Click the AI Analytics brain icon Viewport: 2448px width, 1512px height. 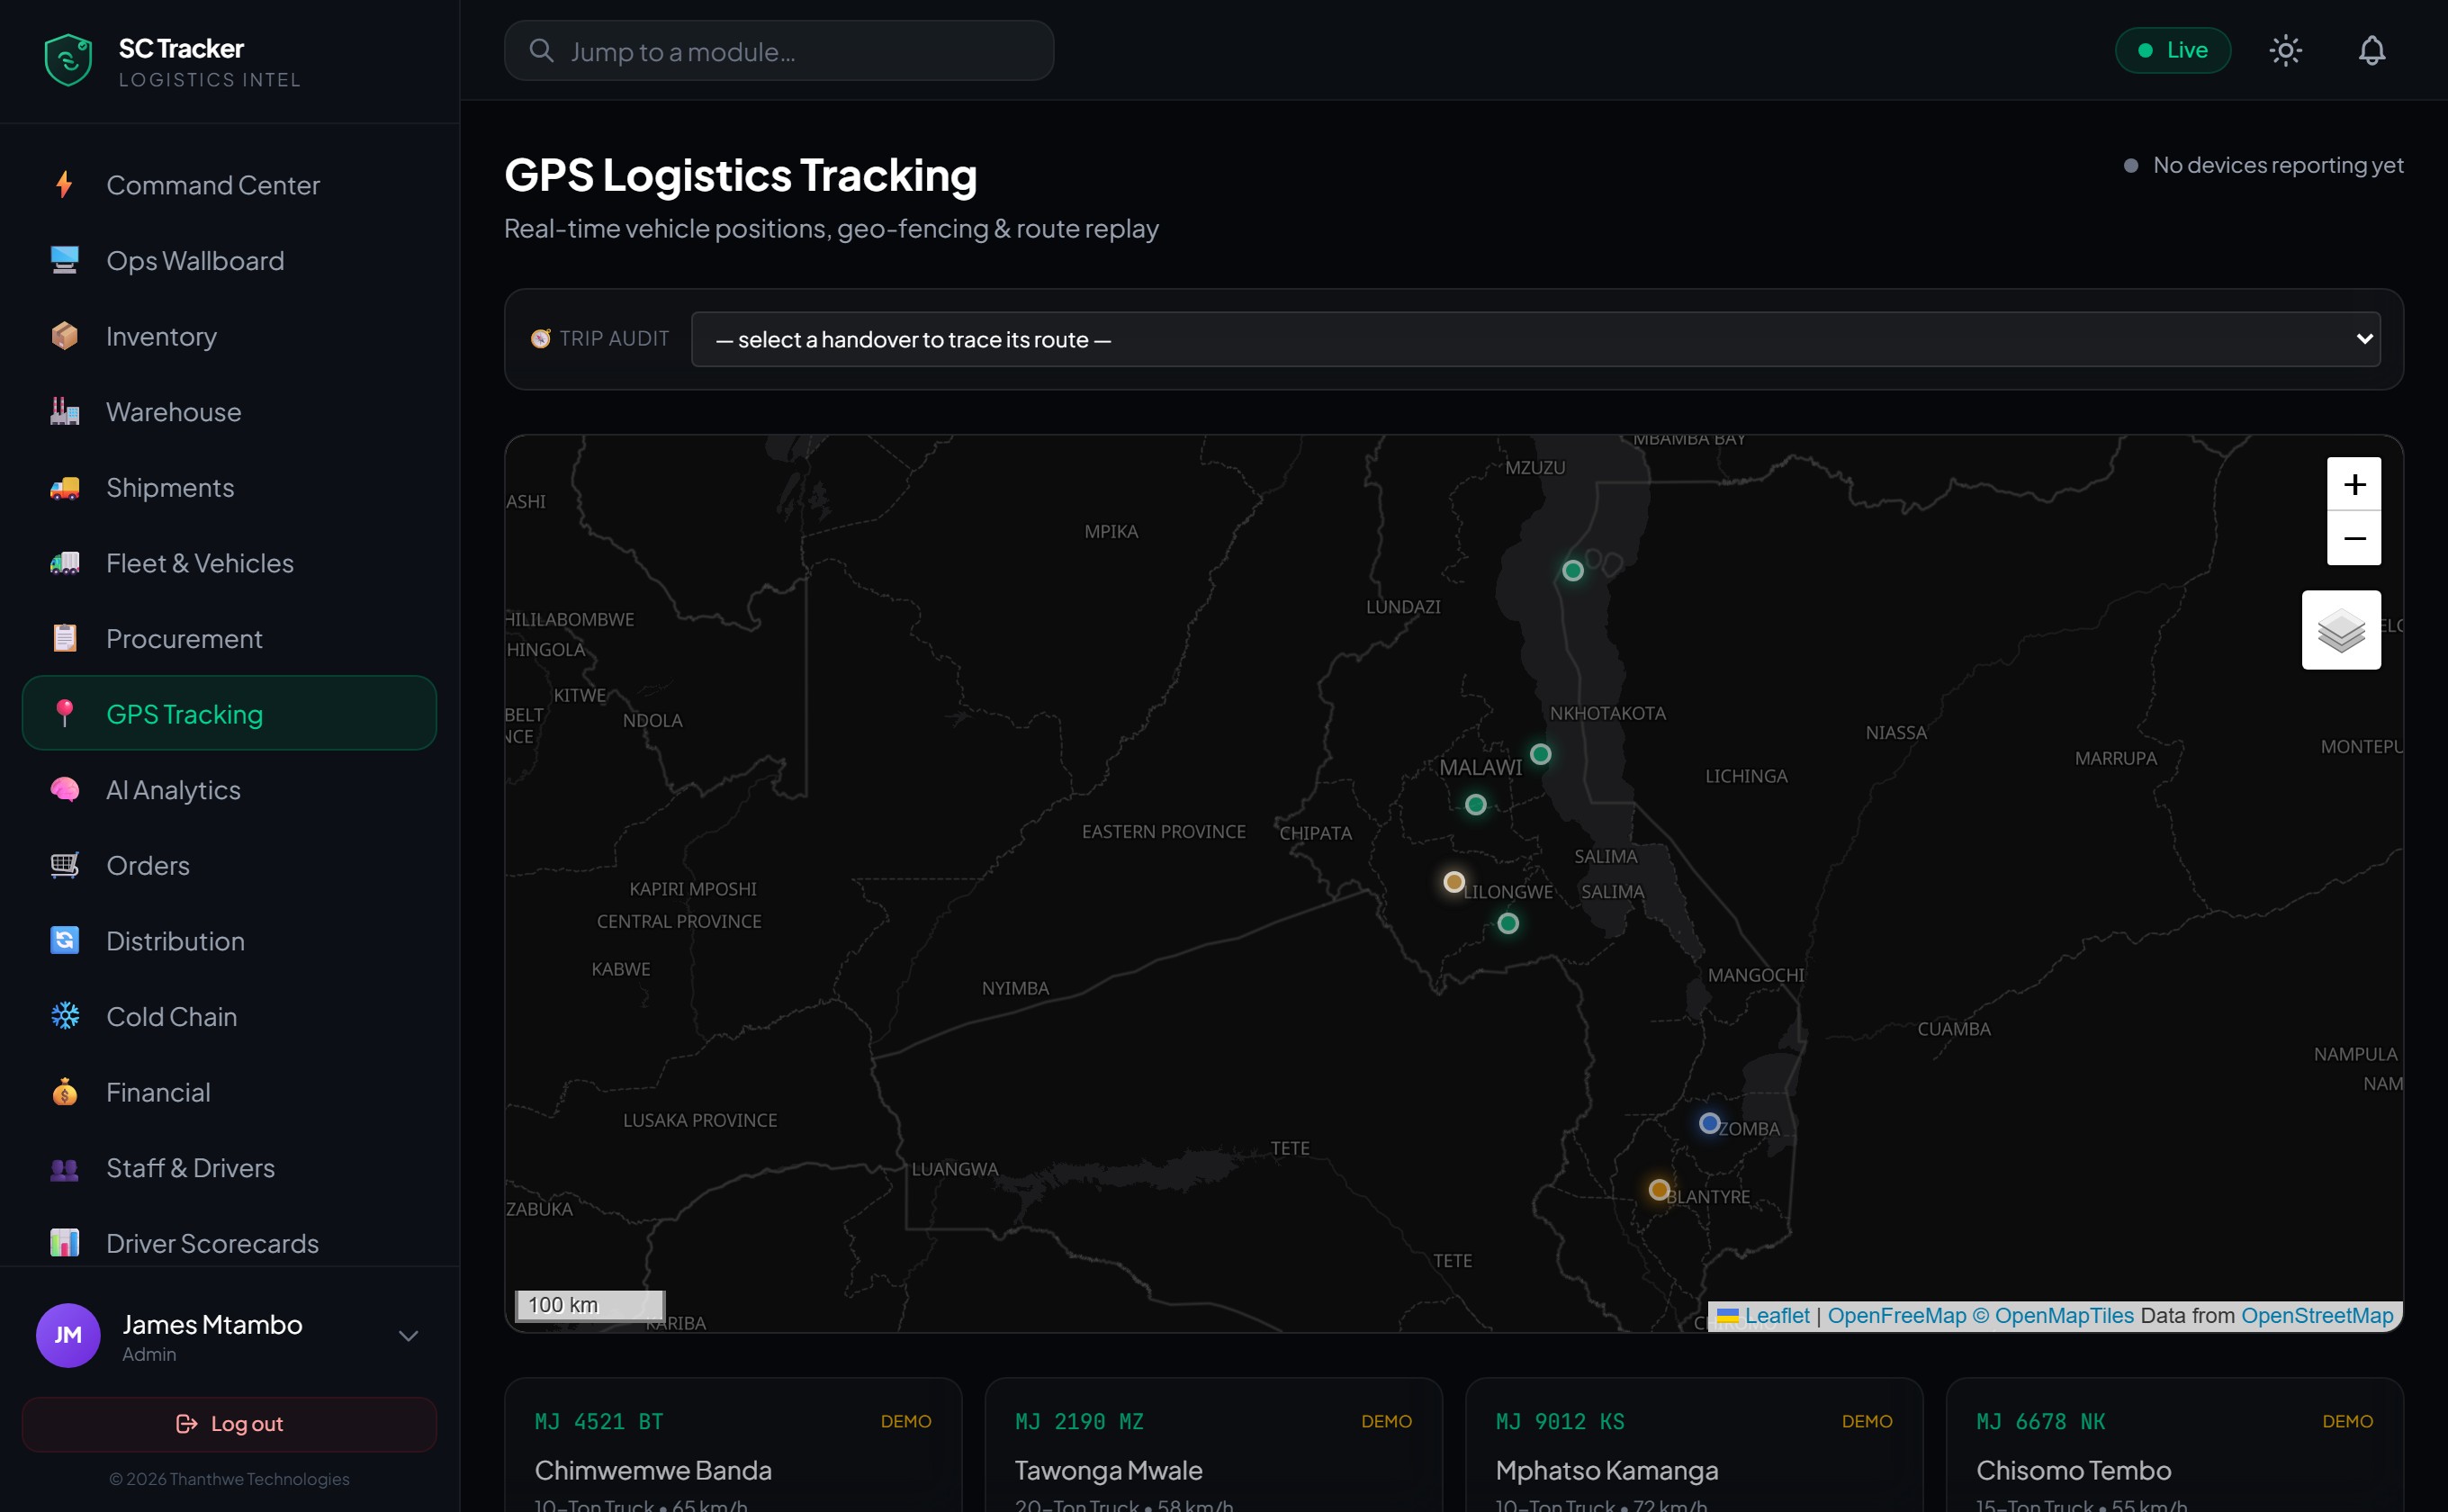tap(64, 790)
